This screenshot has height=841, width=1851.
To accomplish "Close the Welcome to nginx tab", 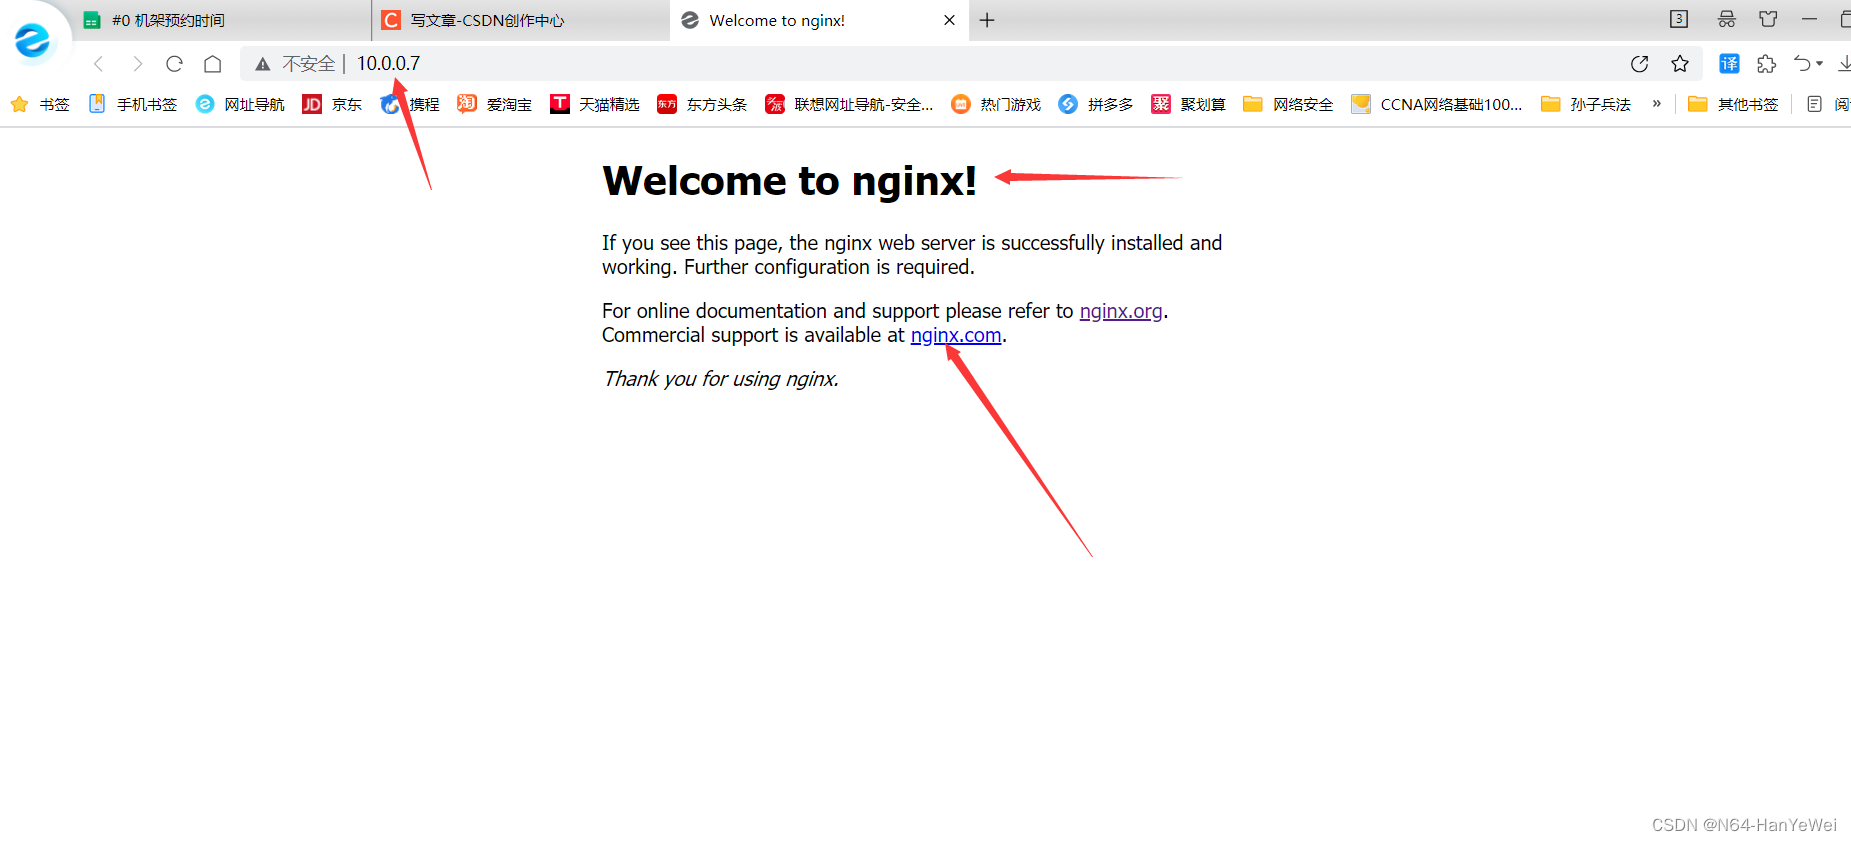I will [949, 20].
